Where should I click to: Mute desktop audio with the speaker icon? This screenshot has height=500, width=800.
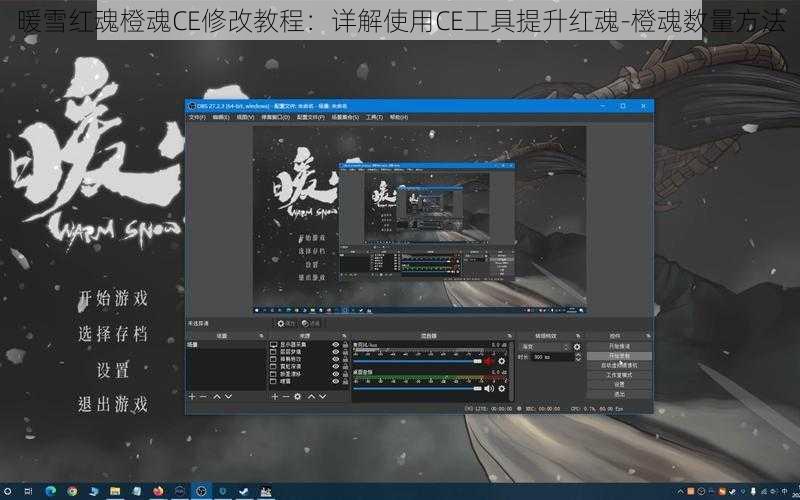[489, 389]
